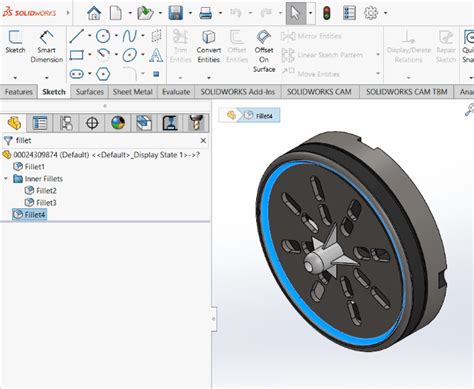This screenshot has width=474, height=389.
Task: Expand the SOLIDWORKS logo menu arrow
Action: point(68,13)
